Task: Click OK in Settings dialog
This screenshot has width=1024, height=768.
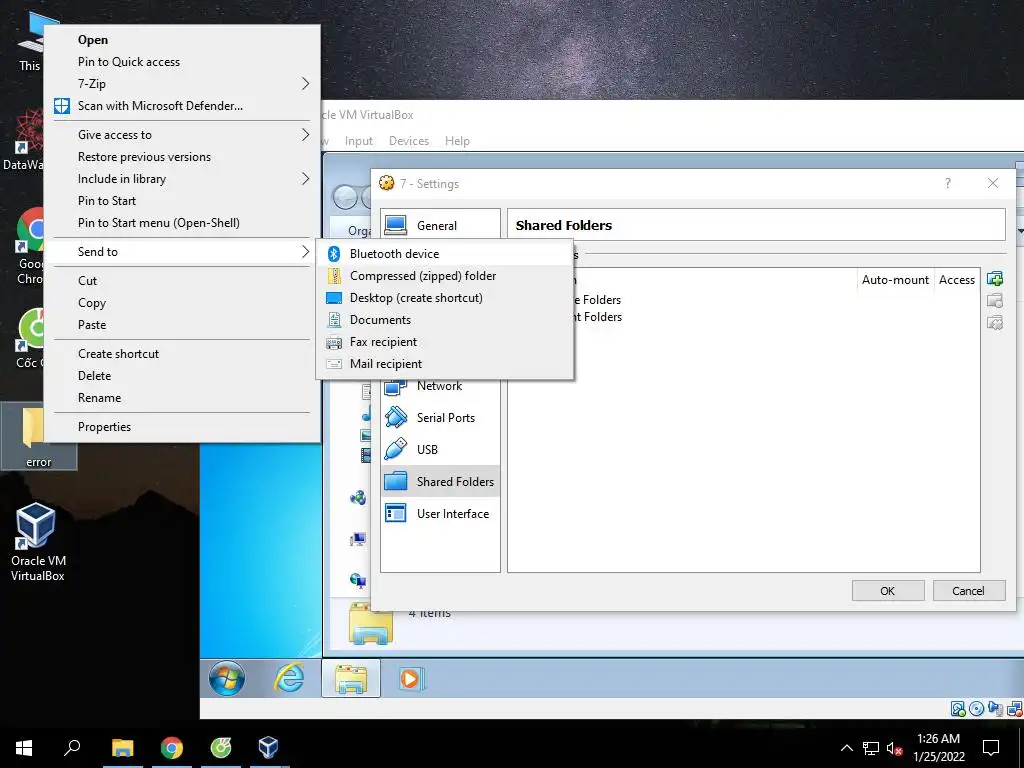Action: tap(888, 590)
